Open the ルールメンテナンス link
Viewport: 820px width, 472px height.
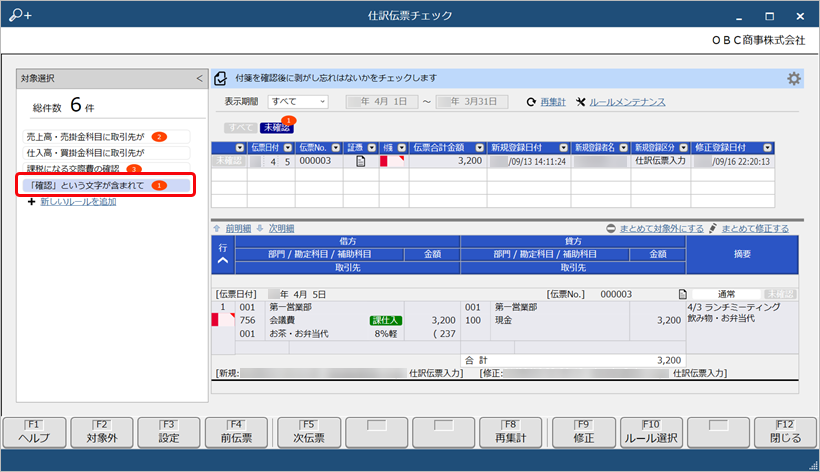click(x=628, y=102)
